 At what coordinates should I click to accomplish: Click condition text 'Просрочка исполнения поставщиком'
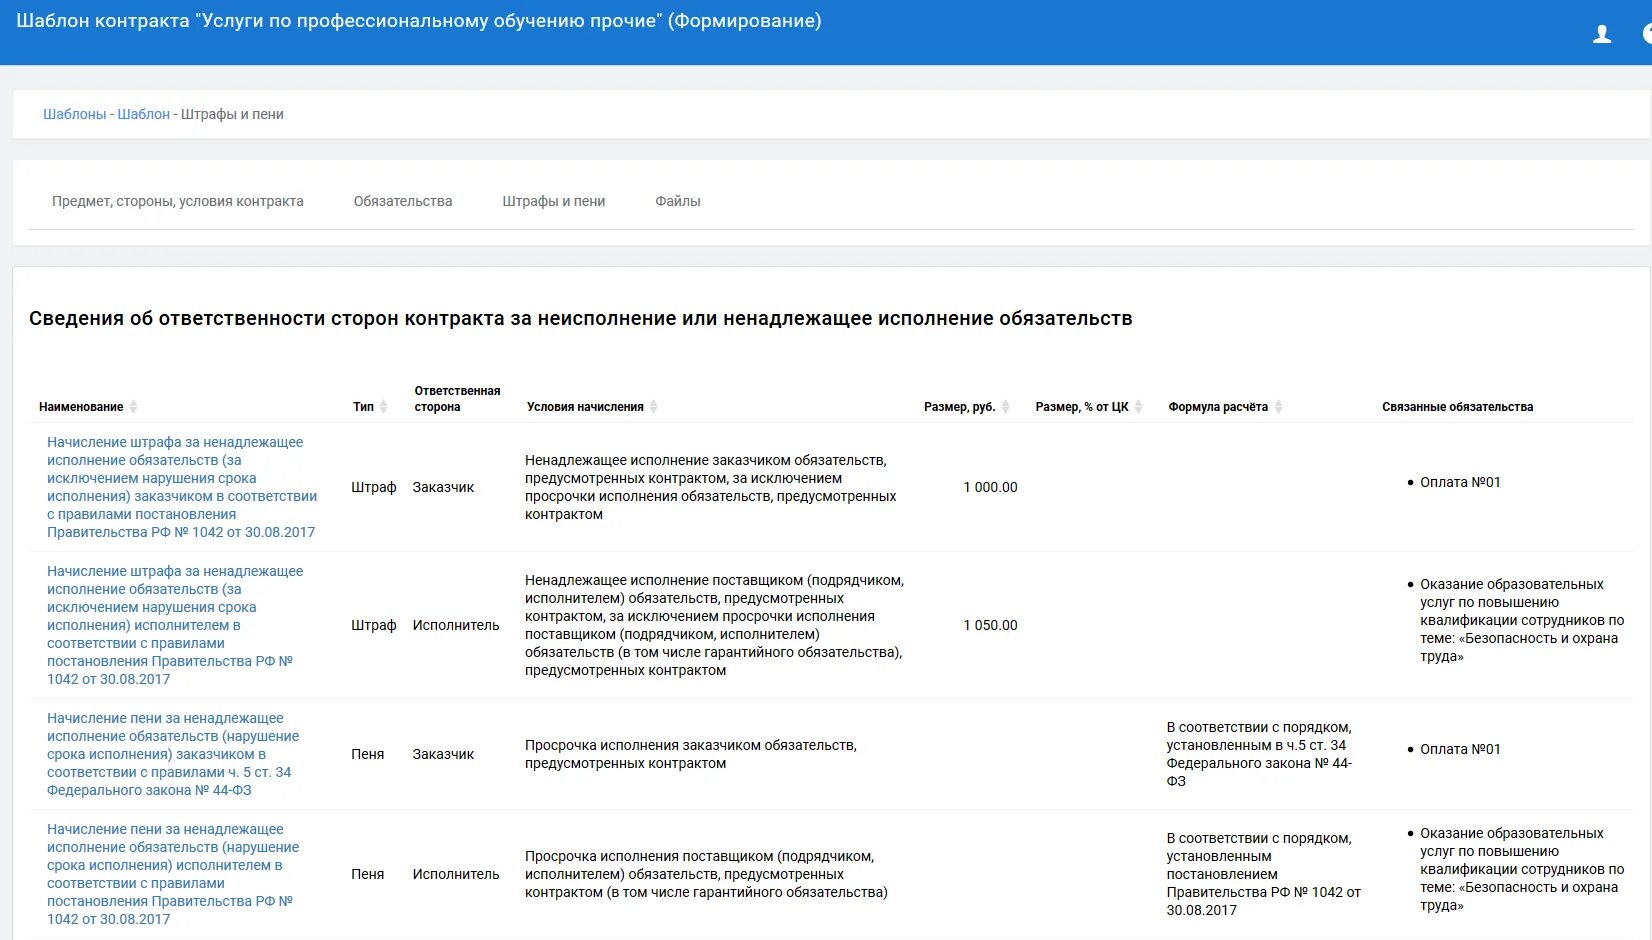706,874
